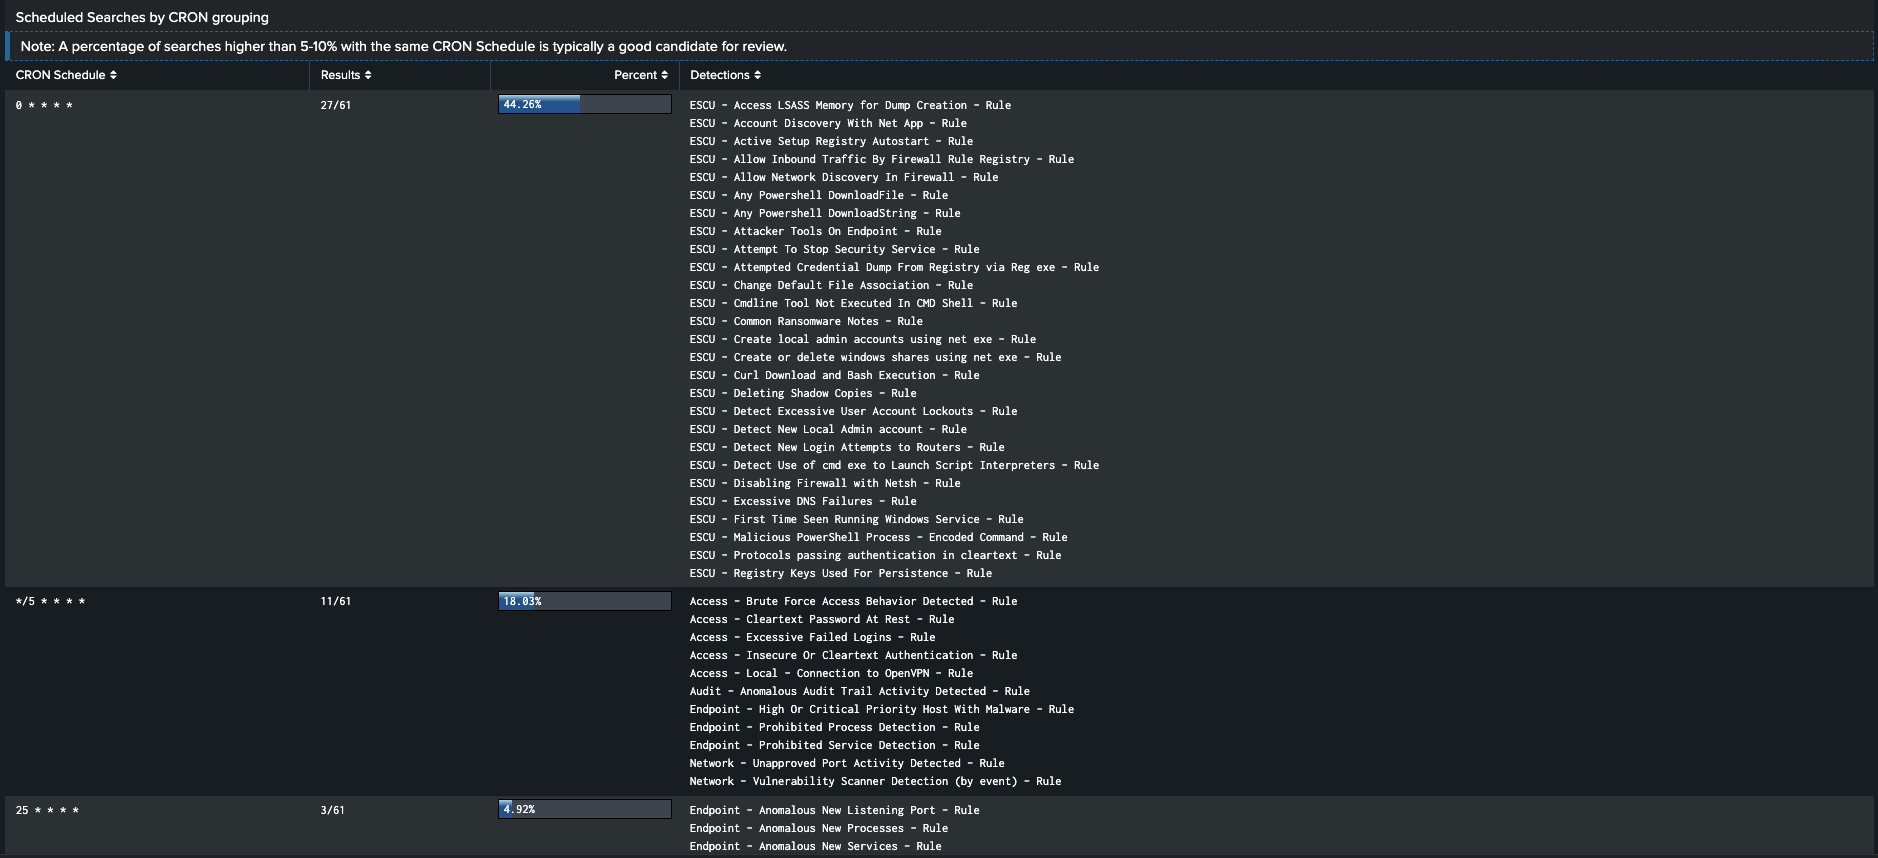The image size is (1878, 858).
Task: Select 'ESCU - Curl Download and Bash Execution - Rule'
Action: [834, 375]
